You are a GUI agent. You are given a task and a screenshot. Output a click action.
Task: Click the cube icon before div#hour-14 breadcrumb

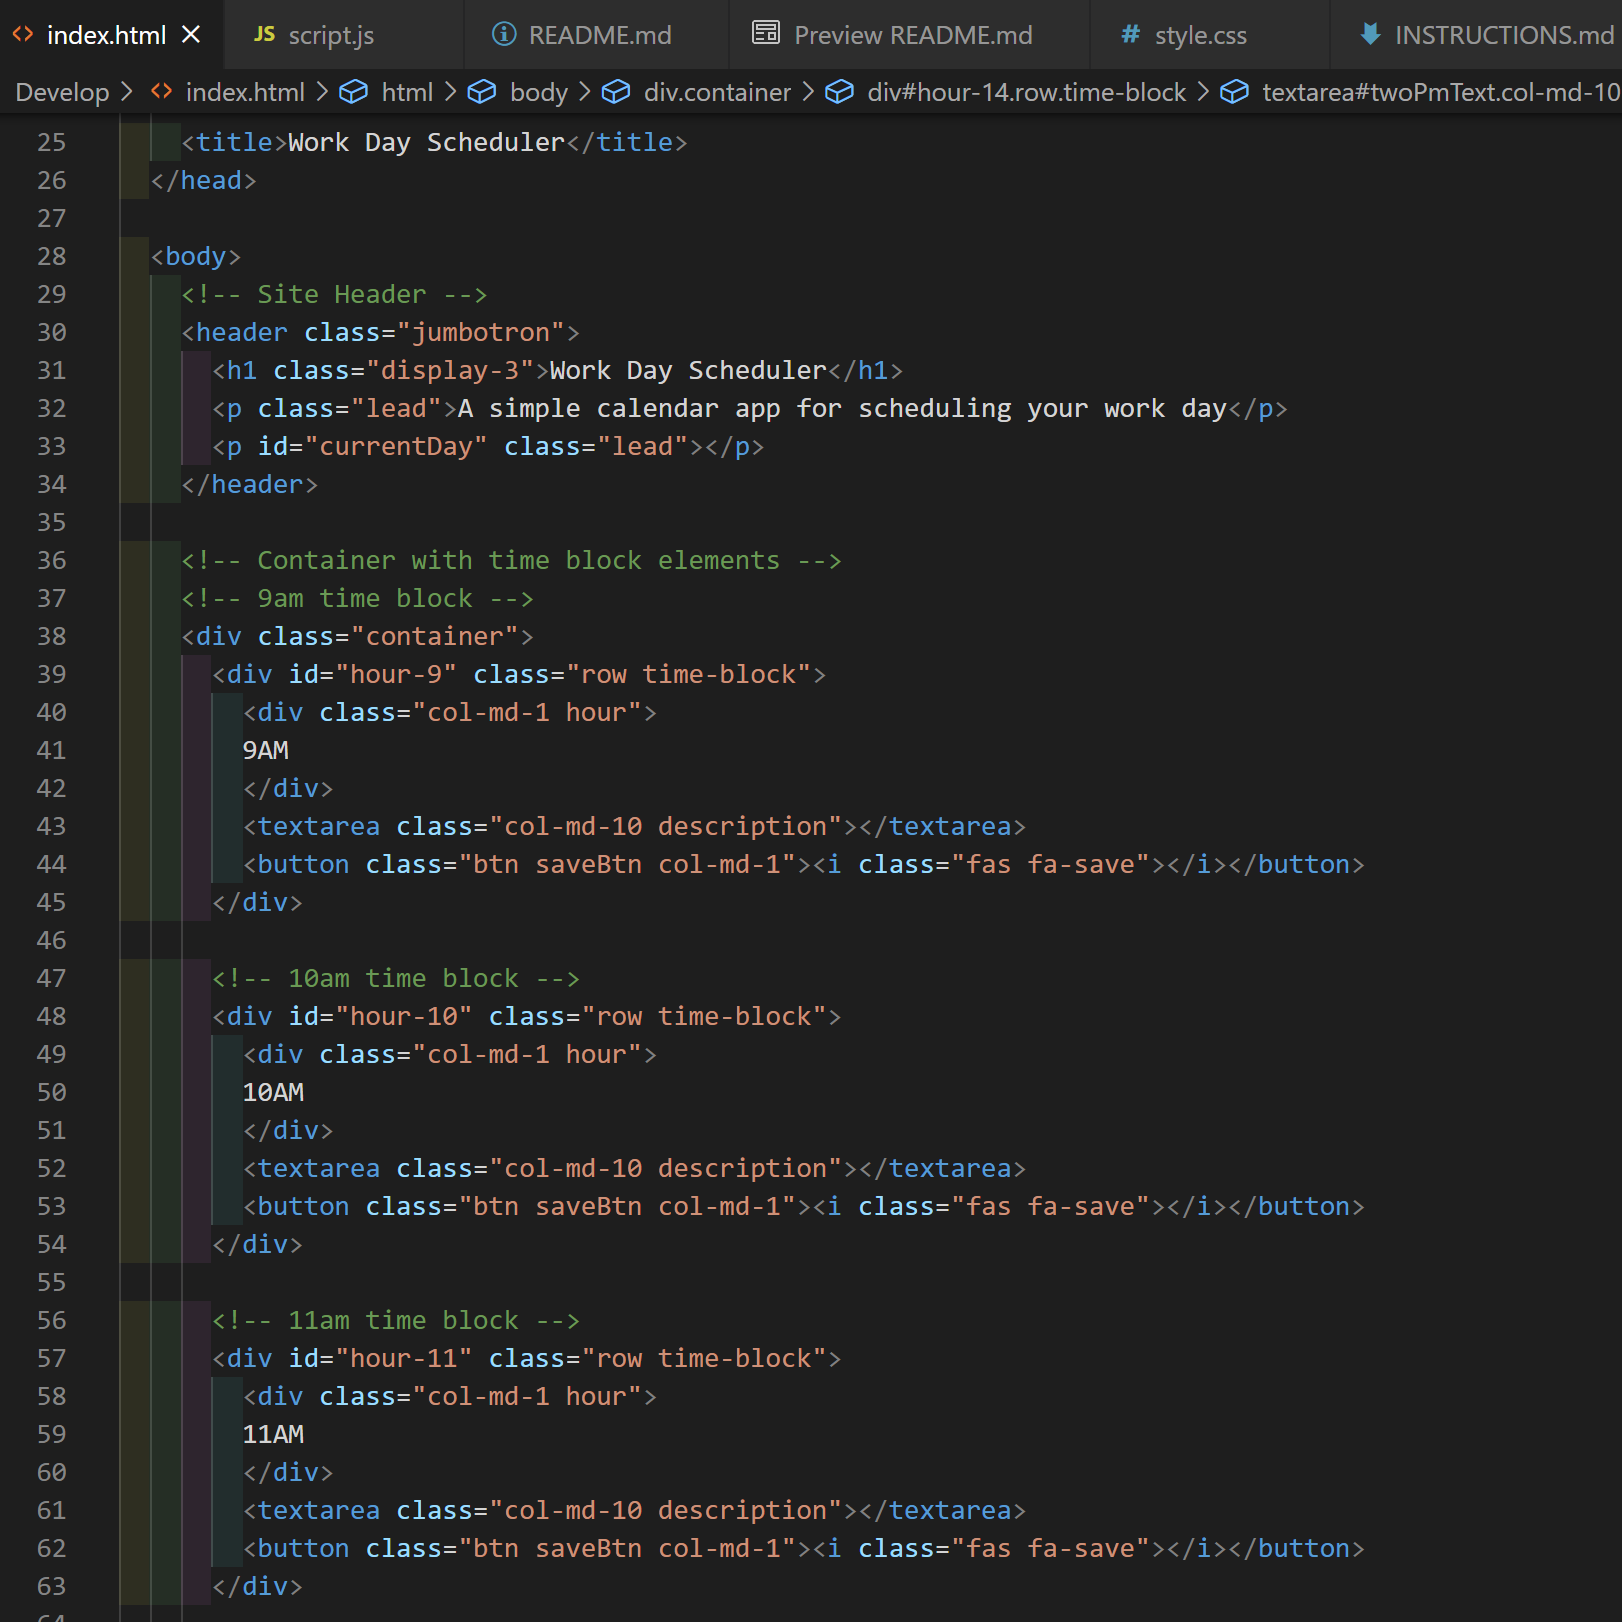point(839,92)
